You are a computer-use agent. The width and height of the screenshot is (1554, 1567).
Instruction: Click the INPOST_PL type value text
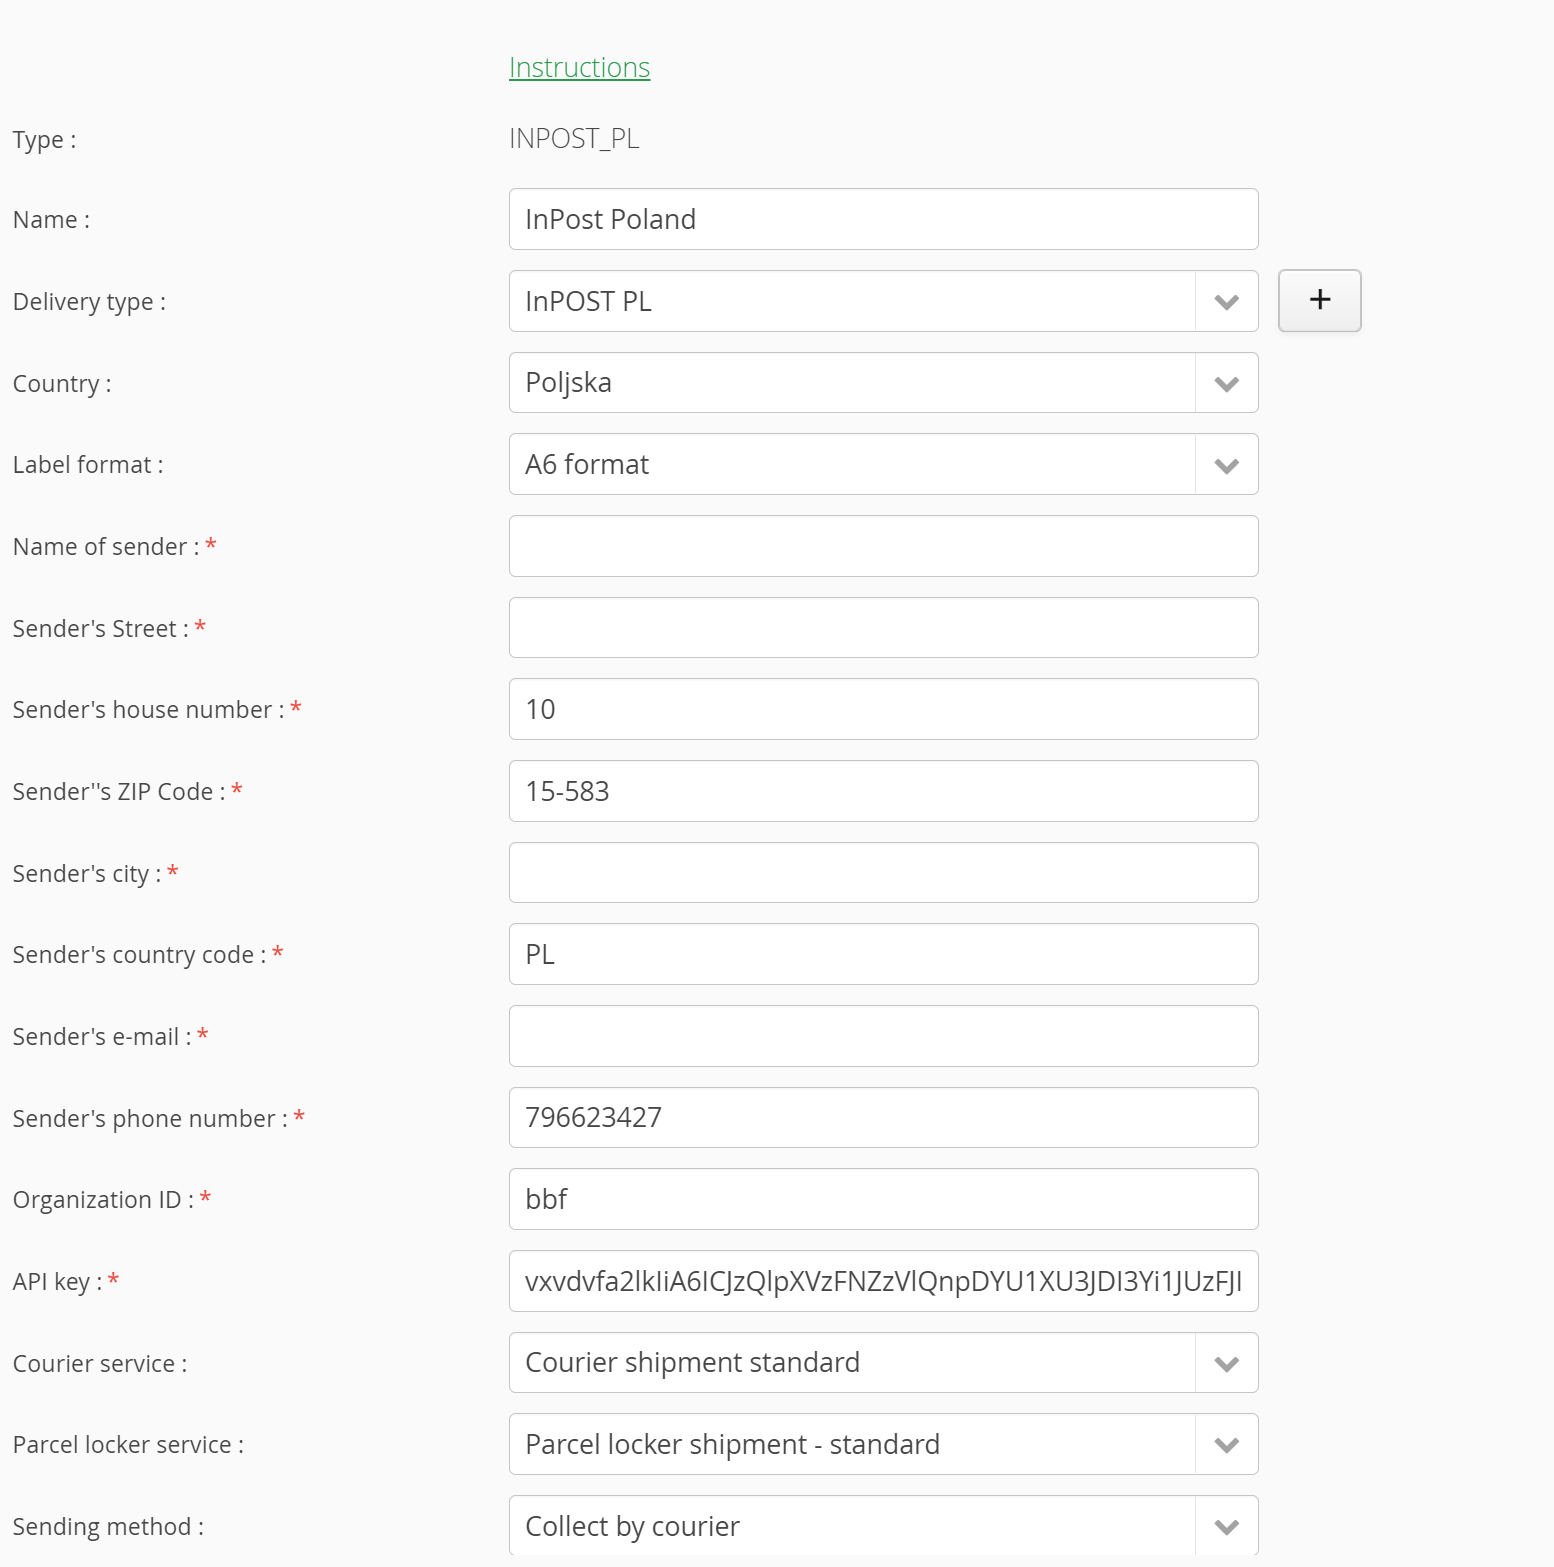574,138
